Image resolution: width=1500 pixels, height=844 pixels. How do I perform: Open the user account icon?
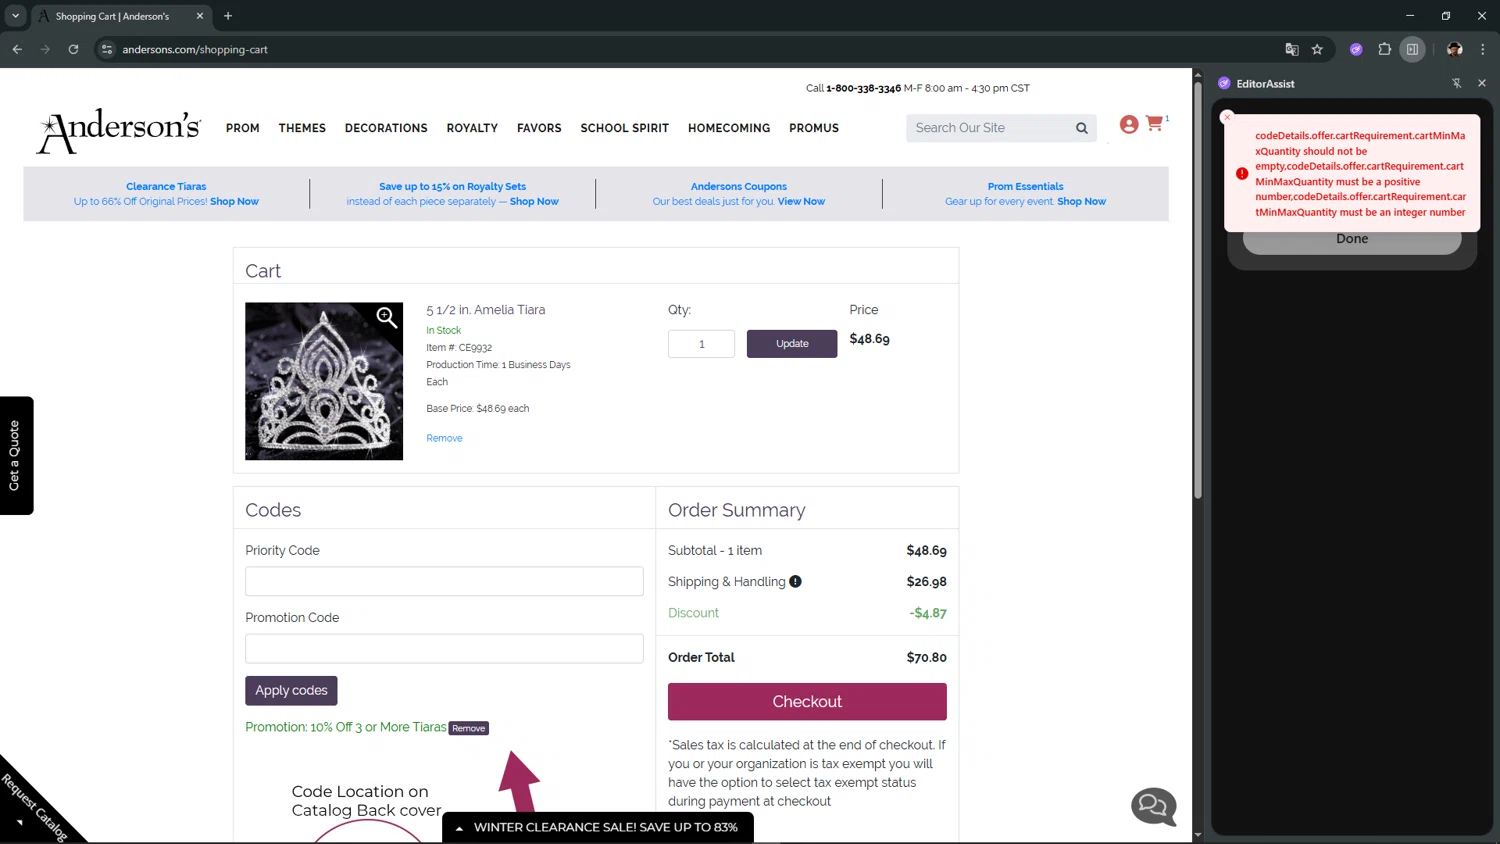pyautogui.click(x=1129, y=124)
